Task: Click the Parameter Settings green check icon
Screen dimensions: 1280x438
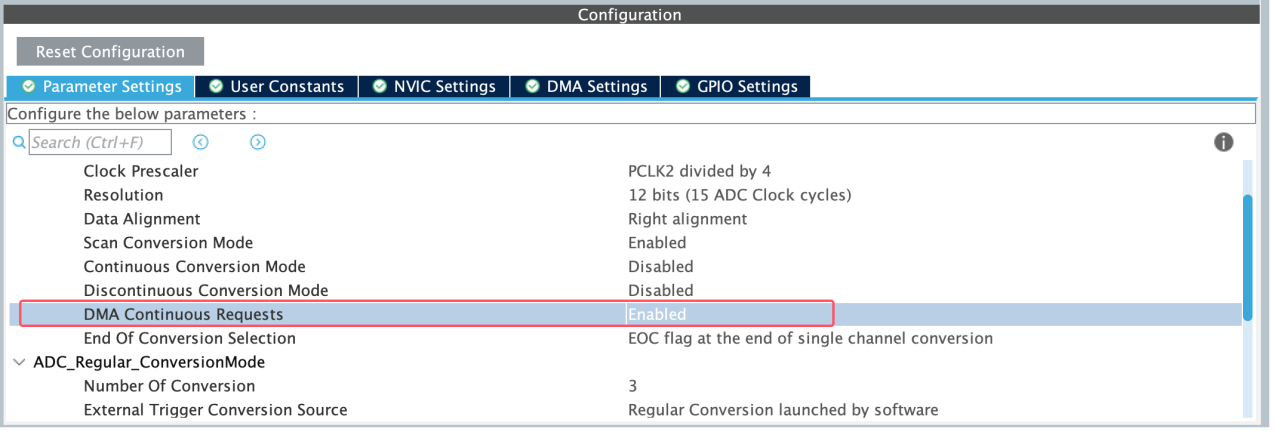Action: point(28,87)
